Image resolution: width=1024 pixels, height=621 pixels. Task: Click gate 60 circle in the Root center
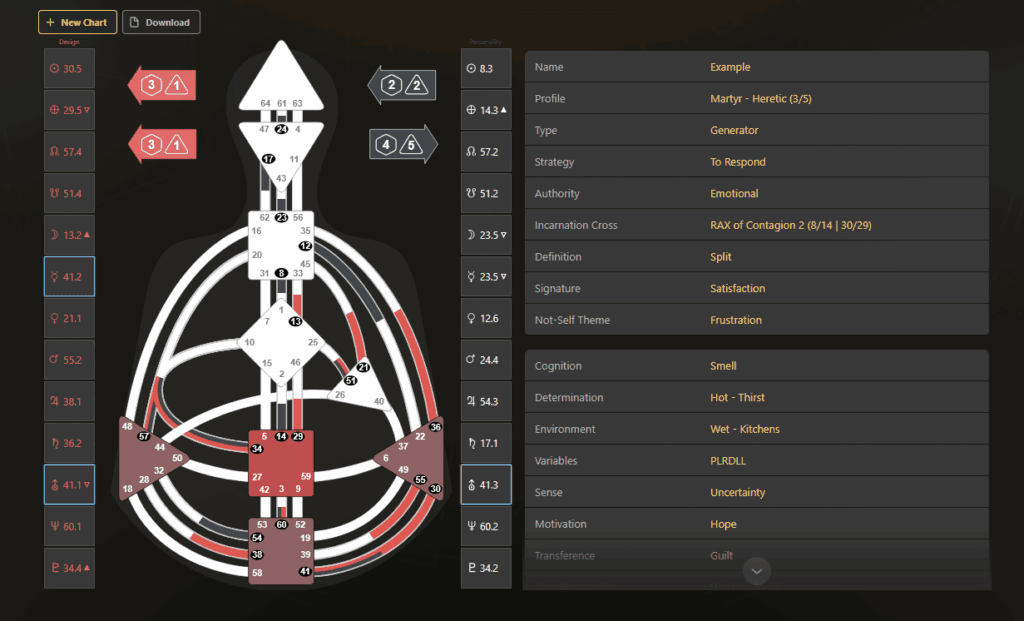[x=281, y=524]
